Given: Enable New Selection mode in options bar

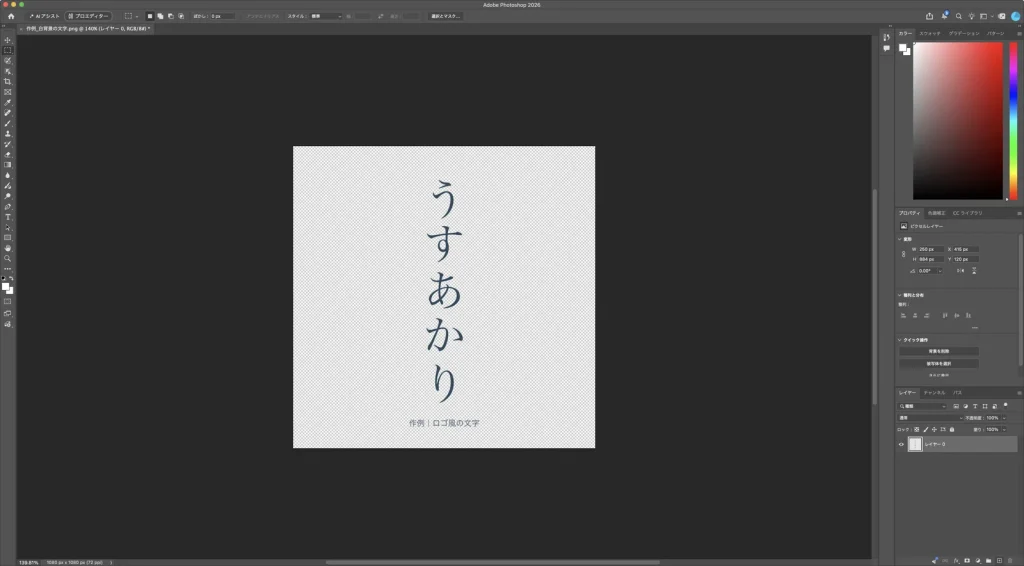Looking at the screenshot, I should pos(150,16).
